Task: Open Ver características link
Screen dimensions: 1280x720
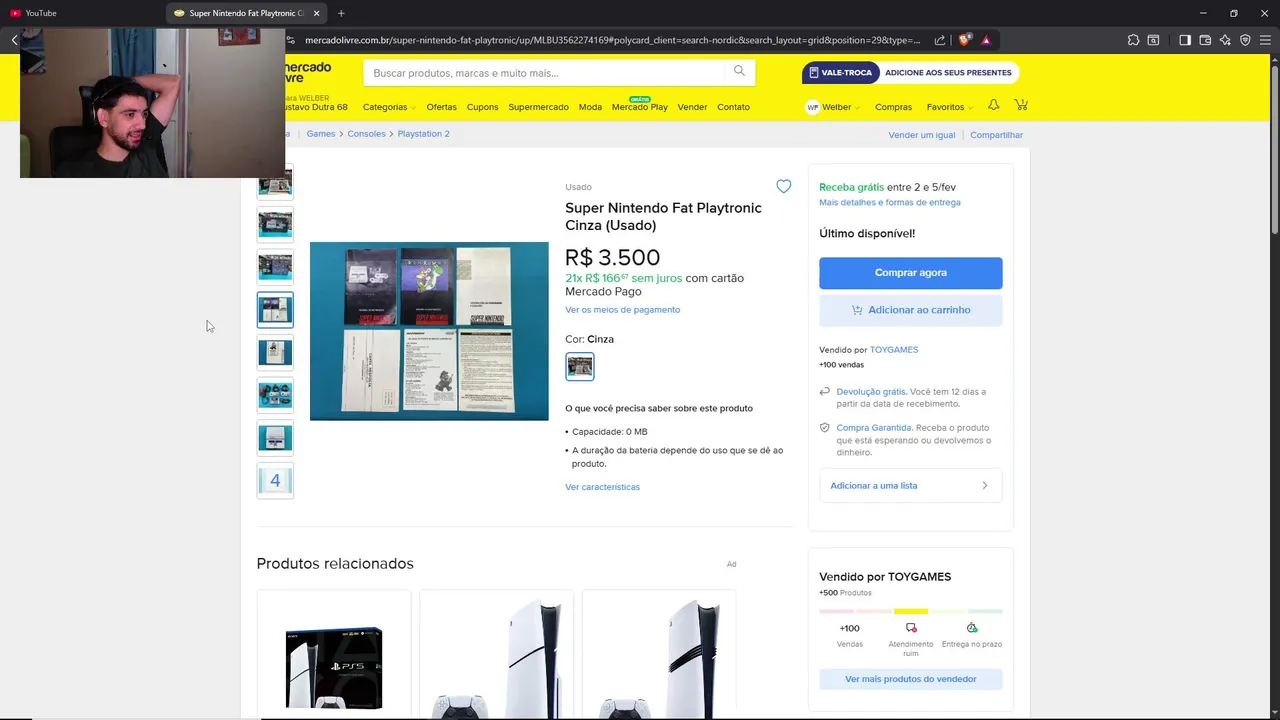Action: 602,487
